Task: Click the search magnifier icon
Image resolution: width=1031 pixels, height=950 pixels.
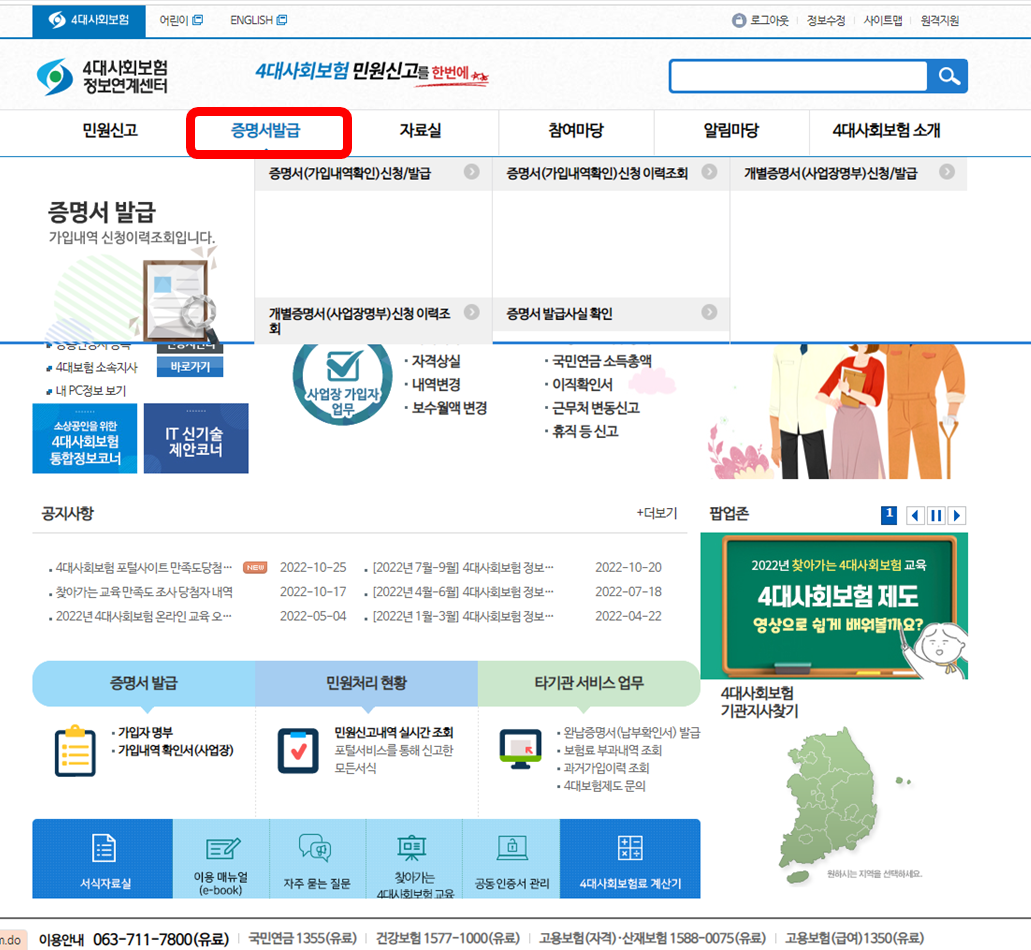Action: [x=947, y=75]
